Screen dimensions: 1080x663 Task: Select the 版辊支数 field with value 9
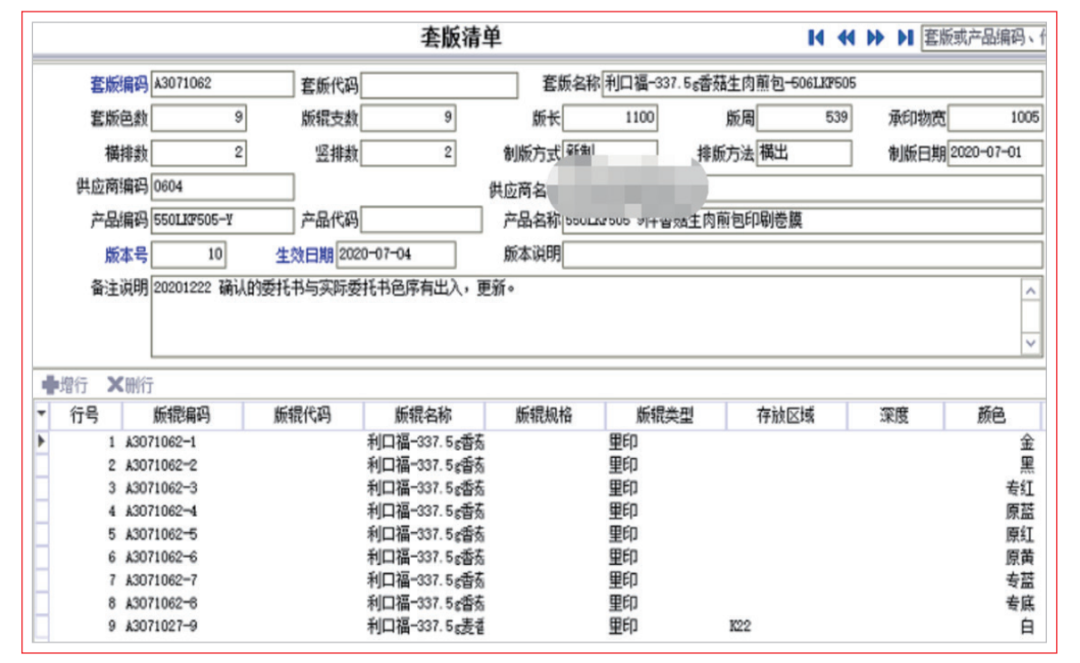408,118
